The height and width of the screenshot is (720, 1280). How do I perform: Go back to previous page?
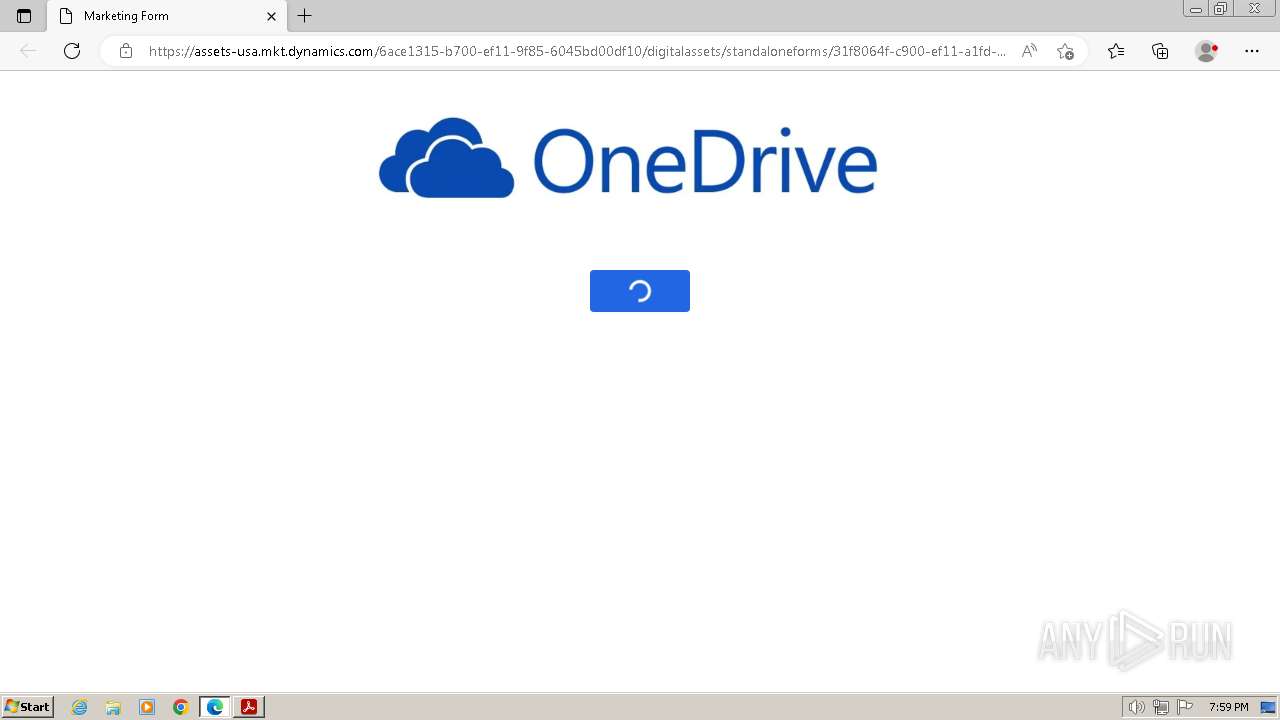click(28, 51)
